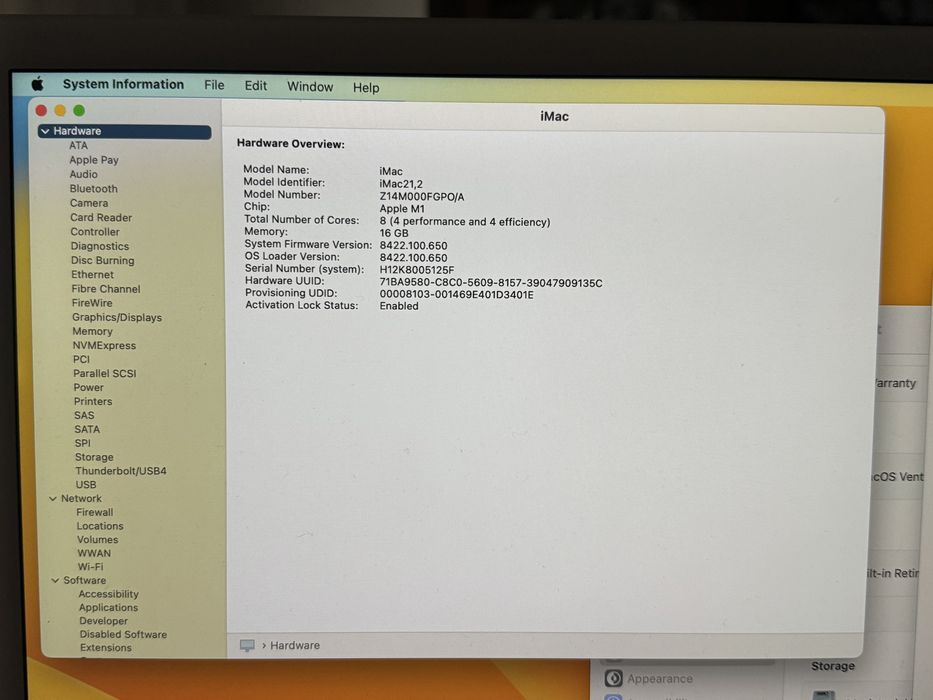Collapse the Software section chevron
This screenshot has height=700, width=933.
pyautogui.click(x=55, y=580)
